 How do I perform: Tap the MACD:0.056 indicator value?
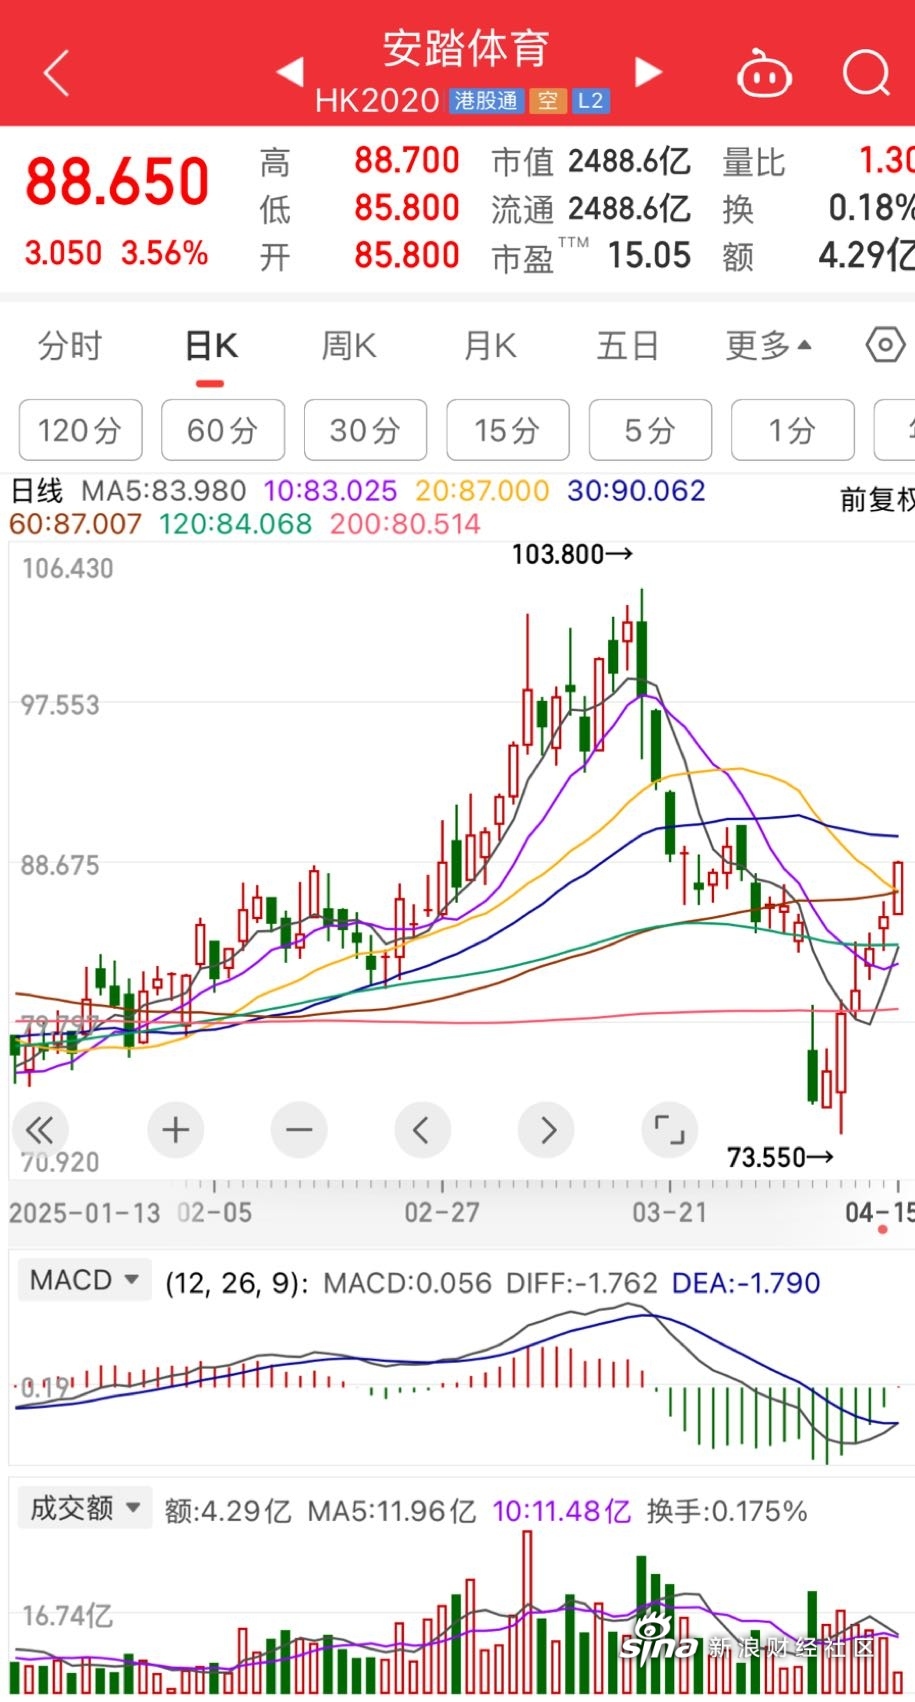click(408, 1283)
